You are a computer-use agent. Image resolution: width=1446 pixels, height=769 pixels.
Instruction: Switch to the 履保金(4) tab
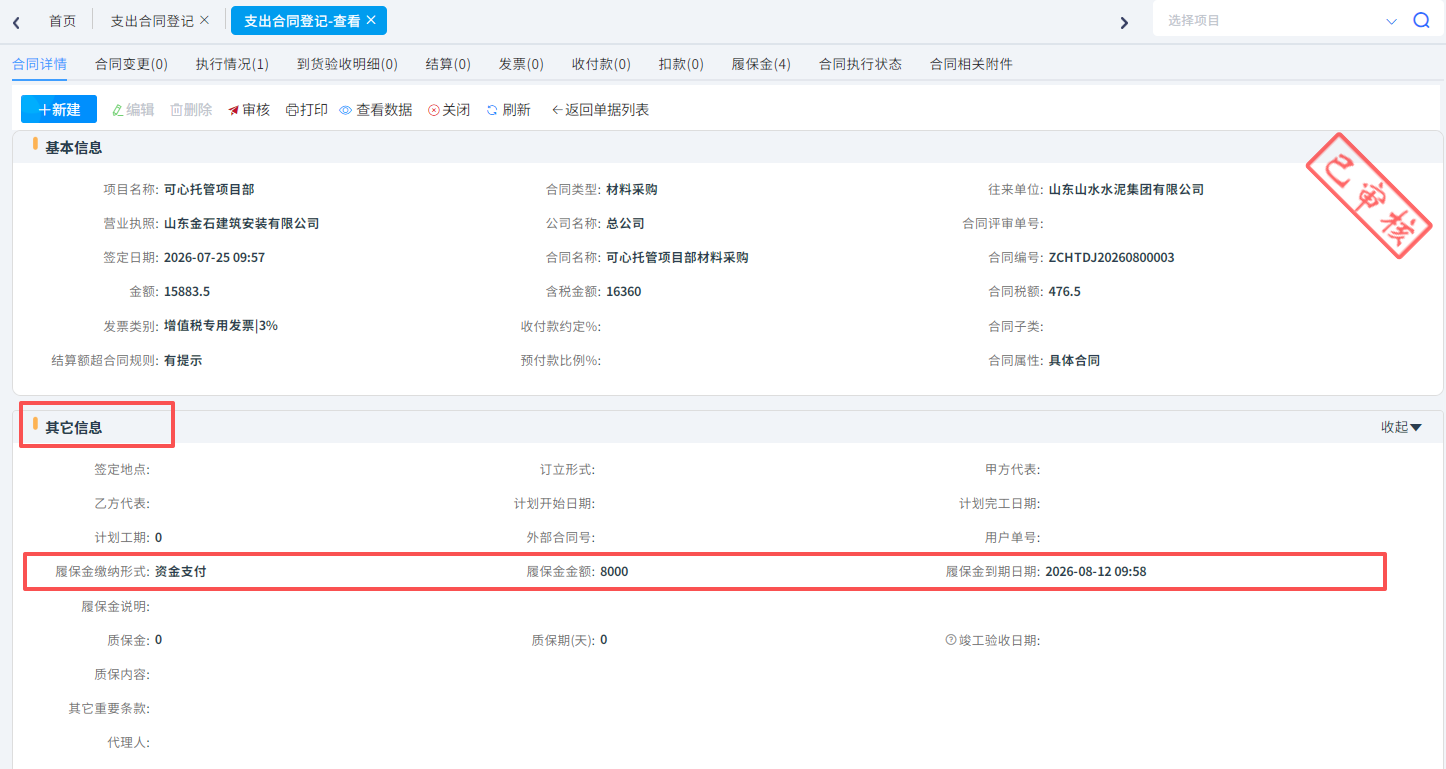click(761, 64)
